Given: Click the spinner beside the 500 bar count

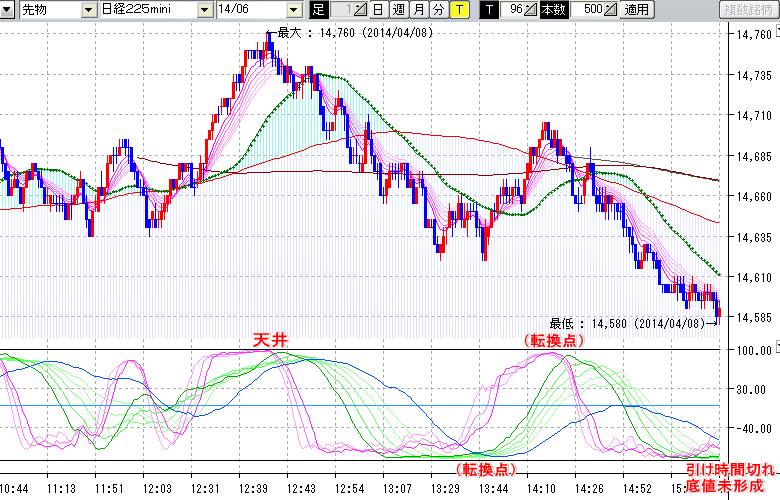Looking at the screenshot, I should pyautogui.click(x=609, y=9).
